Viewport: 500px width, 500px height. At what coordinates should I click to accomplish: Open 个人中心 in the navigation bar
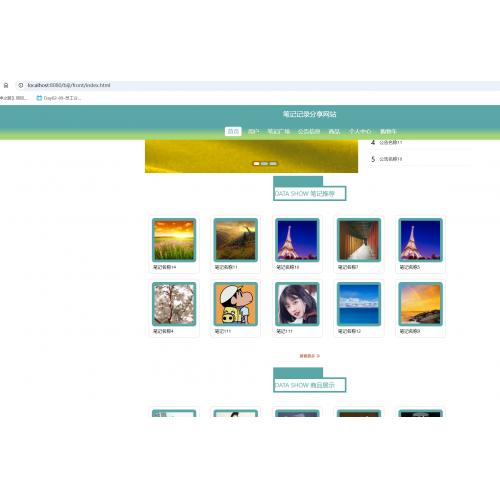pos(360,131)
